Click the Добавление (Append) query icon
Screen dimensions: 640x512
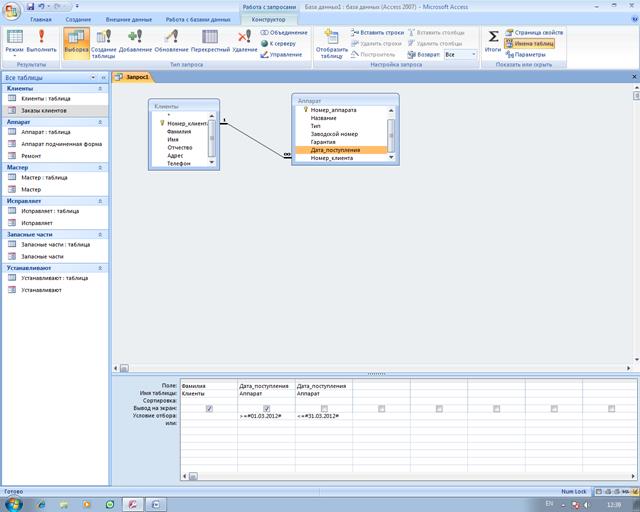(136, 40)
